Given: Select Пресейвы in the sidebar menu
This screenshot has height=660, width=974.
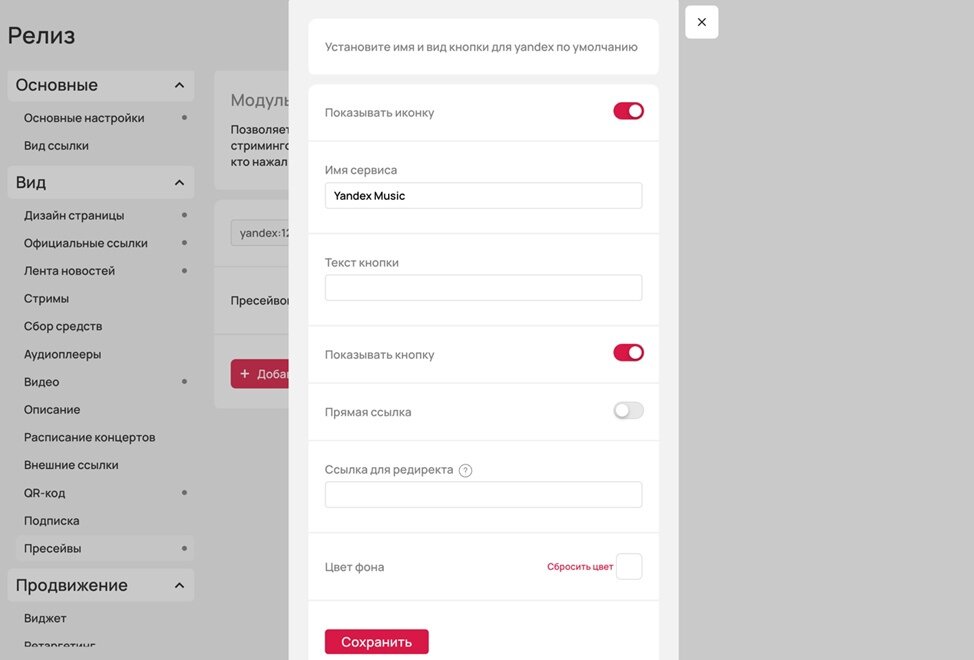Looking at the screenshot, I should [x=53, y=548].
